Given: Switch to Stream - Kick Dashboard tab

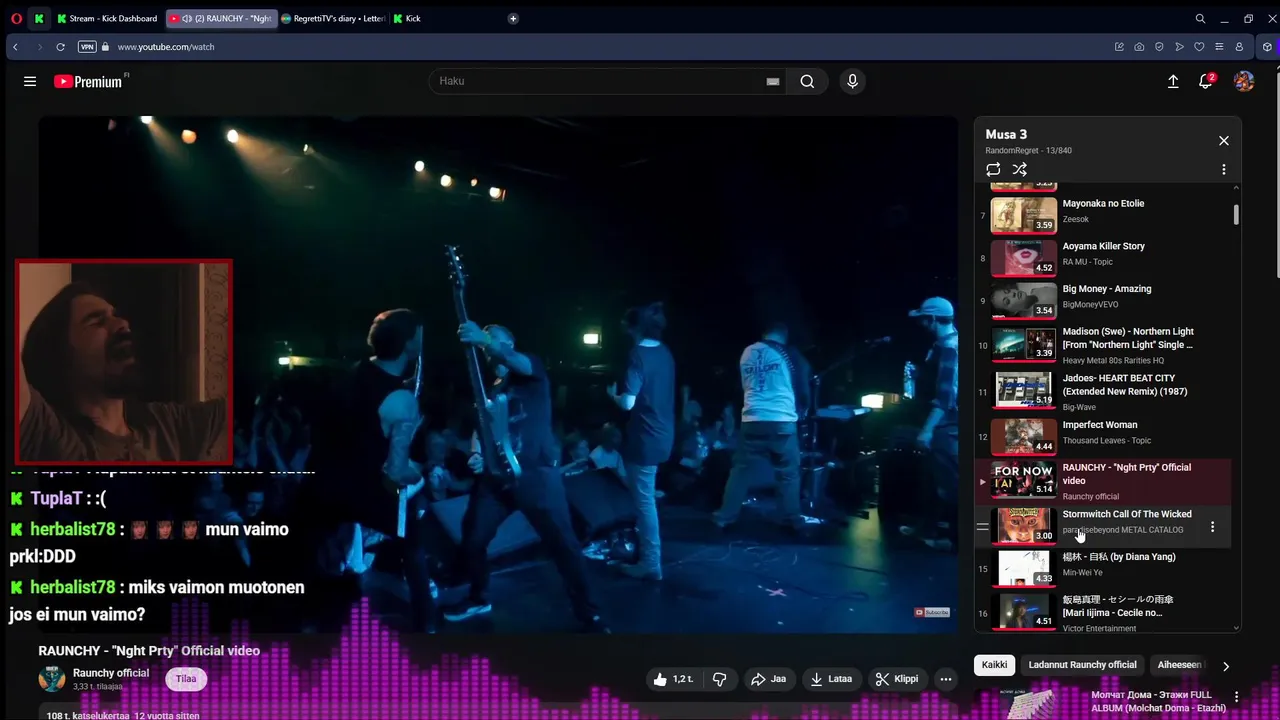Looking at the screenshot, I should point(107,18).
